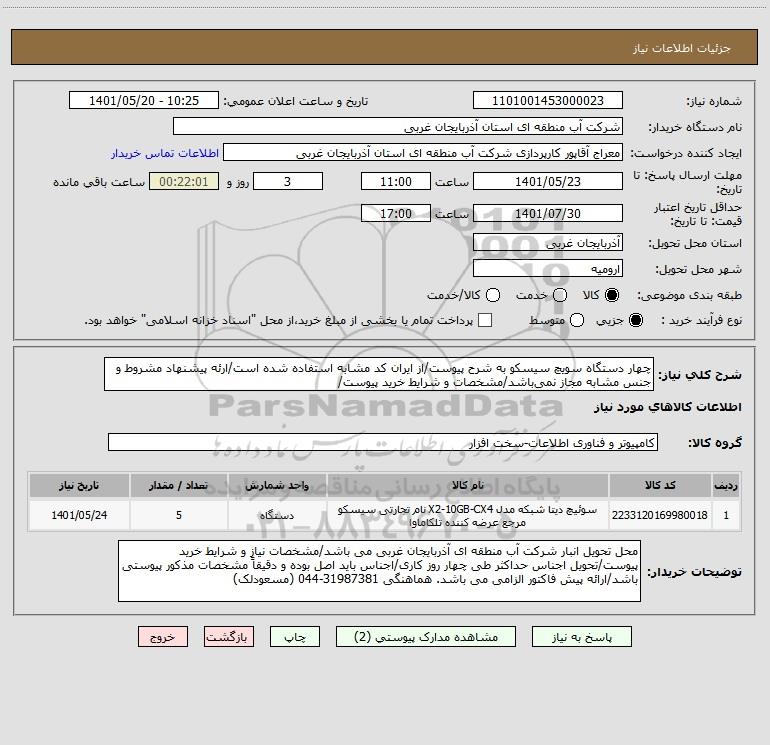Screen dimensions: 770x745
Task: Click the unit cell دستگاه
Action: [277, 515]
